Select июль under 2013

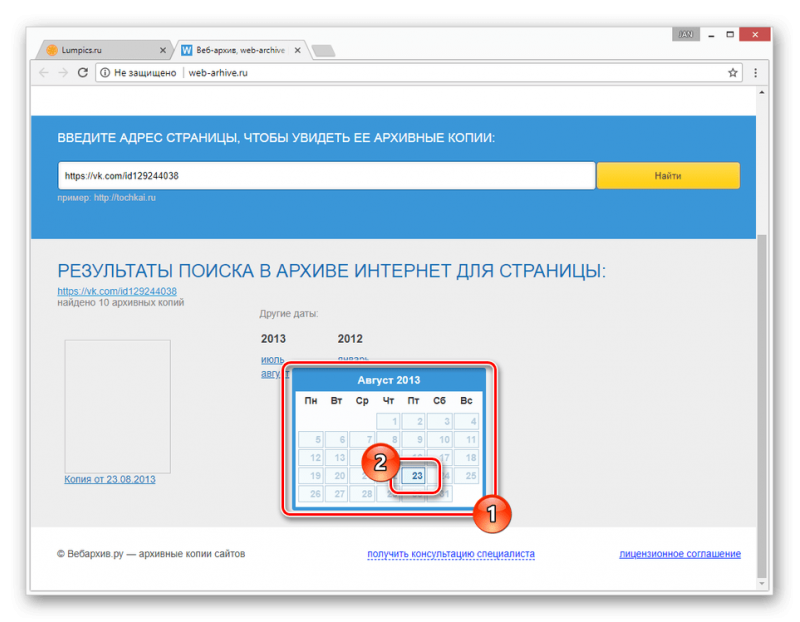[272, 359]
